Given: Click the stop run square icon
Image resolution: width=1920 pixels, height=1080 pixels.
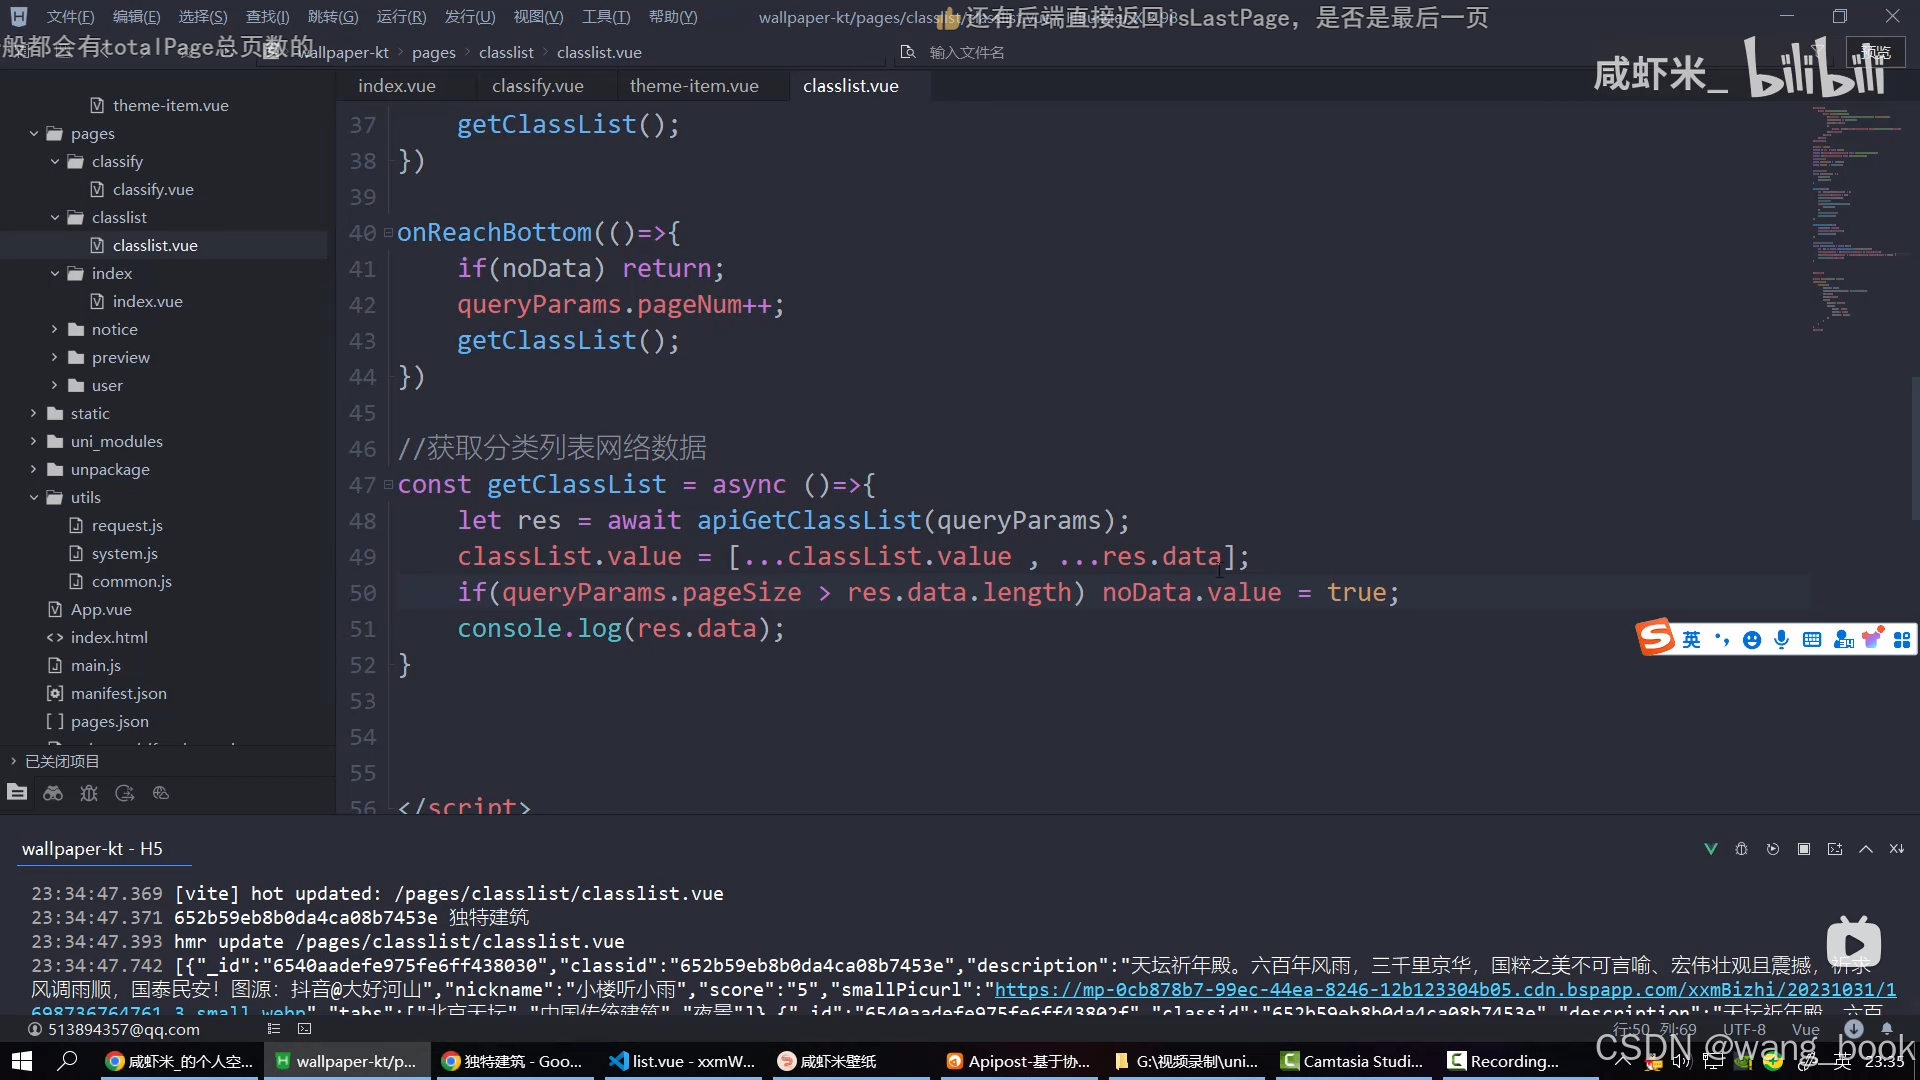Looking at the screenshot, I should (1804, 849).
